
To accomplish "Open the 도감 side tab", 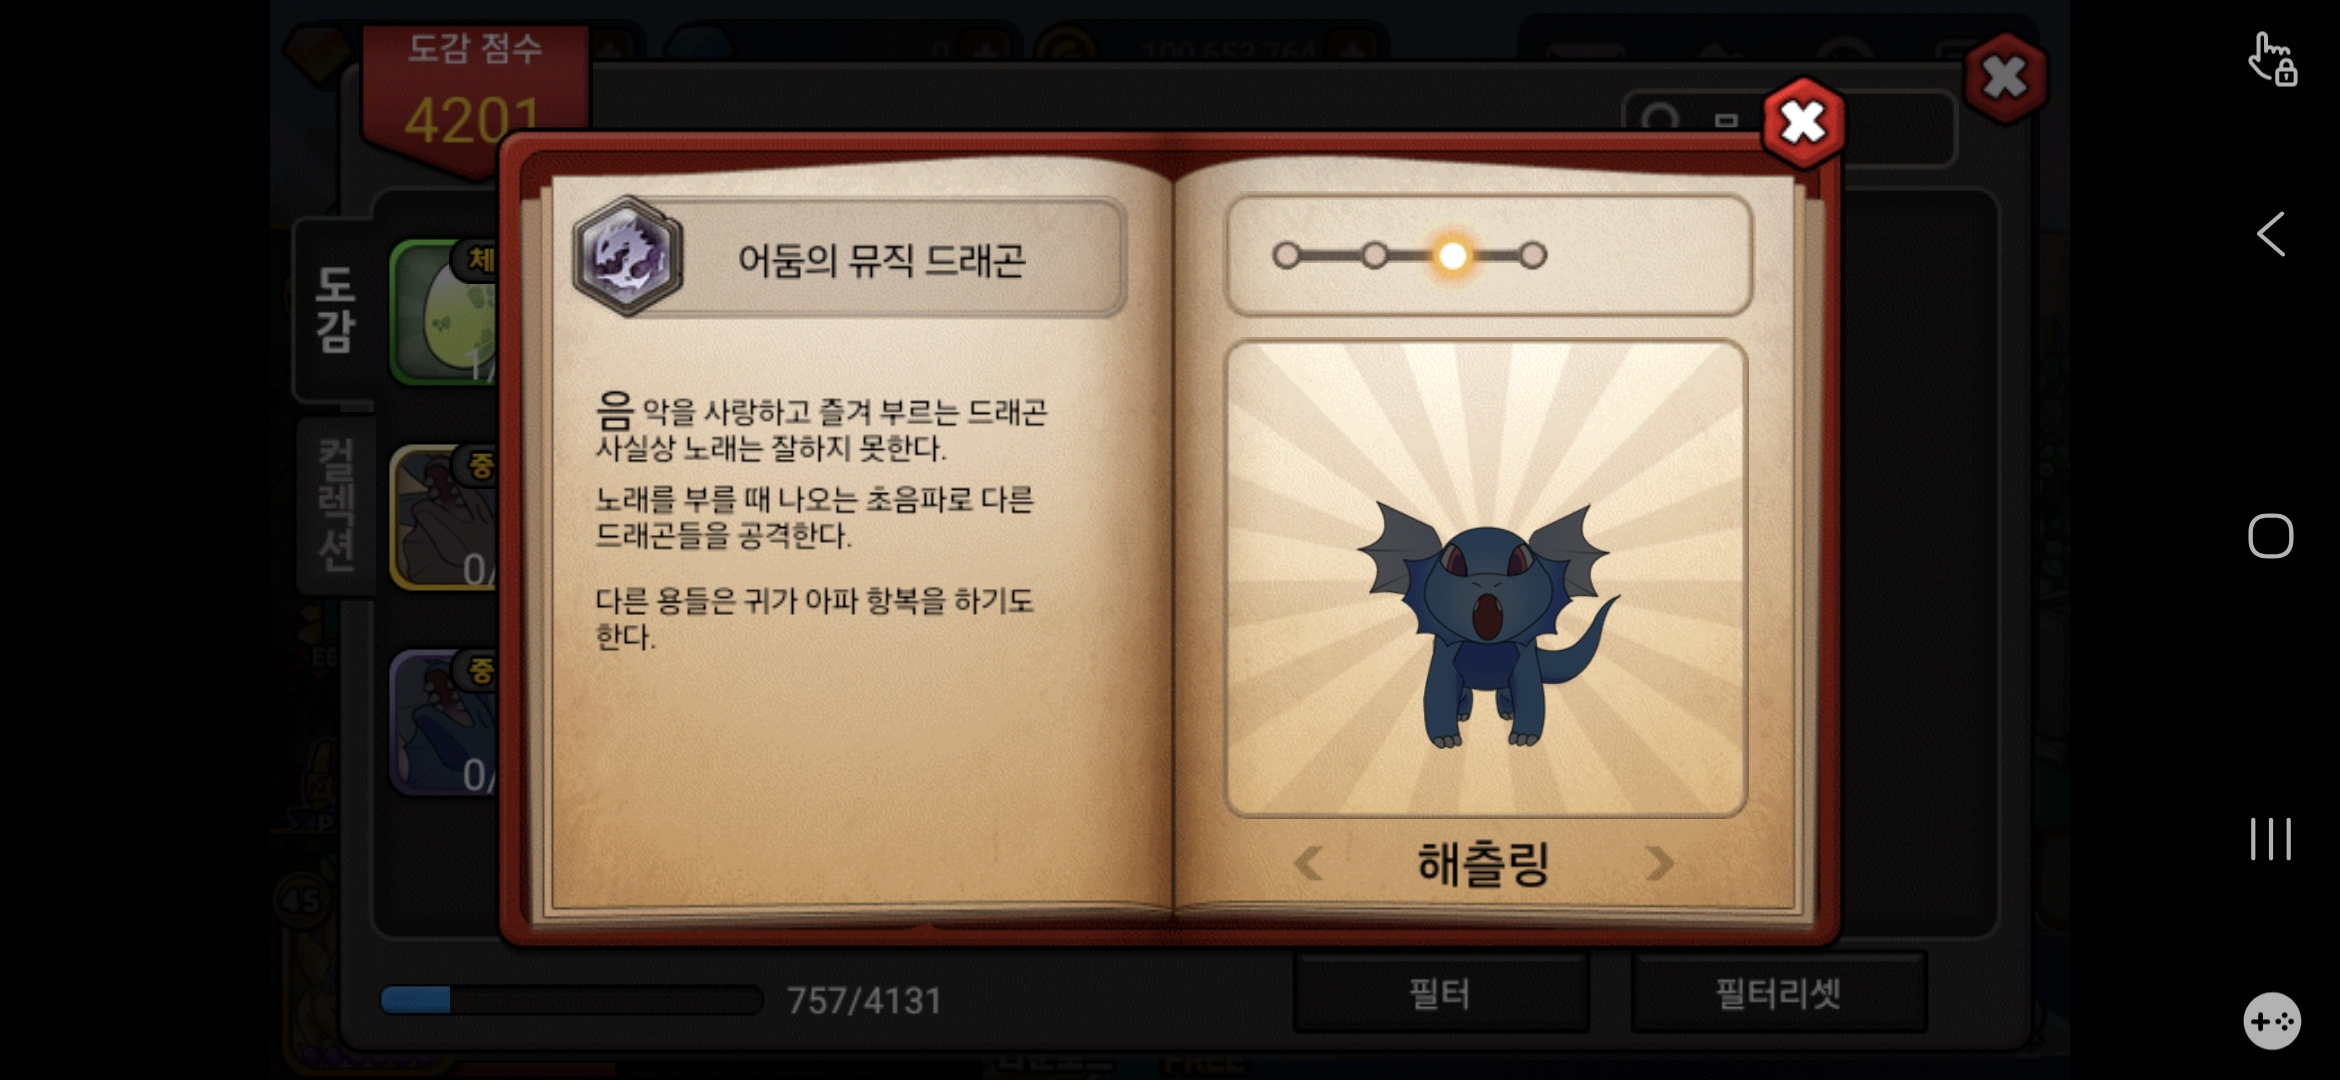I will [x=334, y=310].
